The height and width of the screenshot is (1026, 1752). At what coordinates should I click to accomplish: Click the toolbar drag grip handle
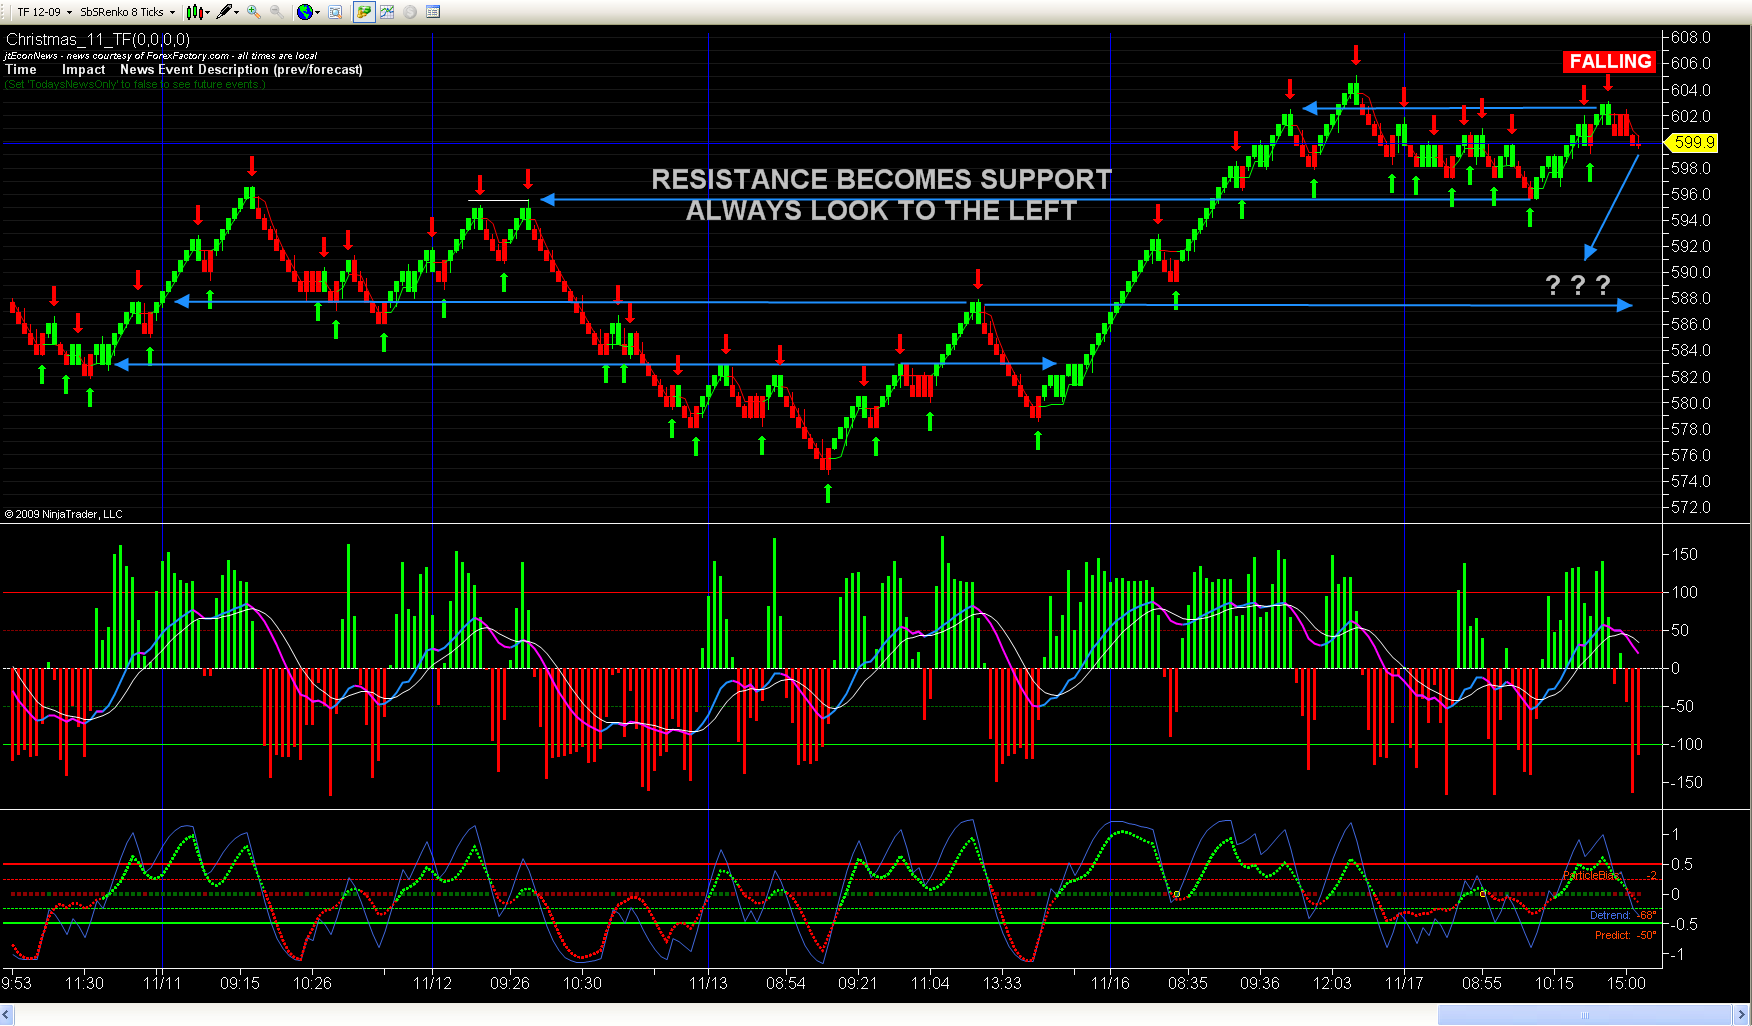[x=5, y=12]
